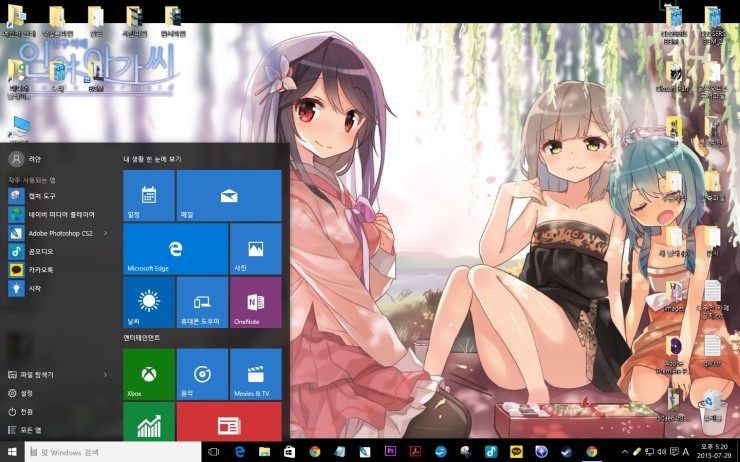Open the red news tile
Image resolution: width=740 pixels, height=462 pixels.
pyautogui.click(x=229, y=420)
